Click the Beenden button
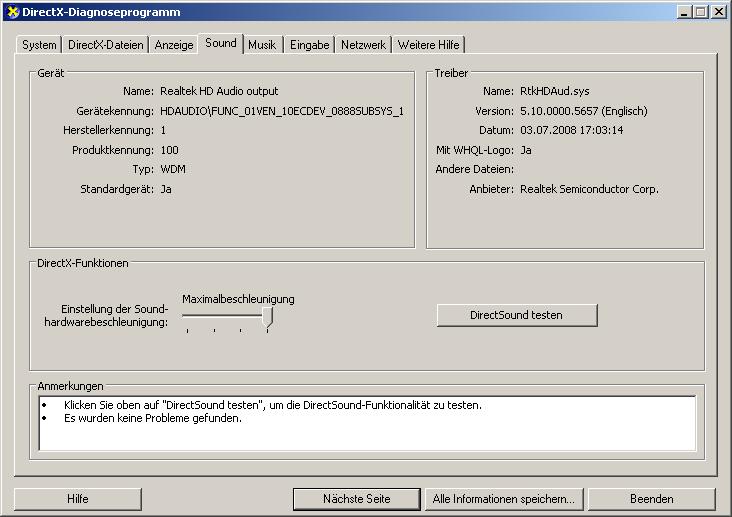 pos(652,499)
